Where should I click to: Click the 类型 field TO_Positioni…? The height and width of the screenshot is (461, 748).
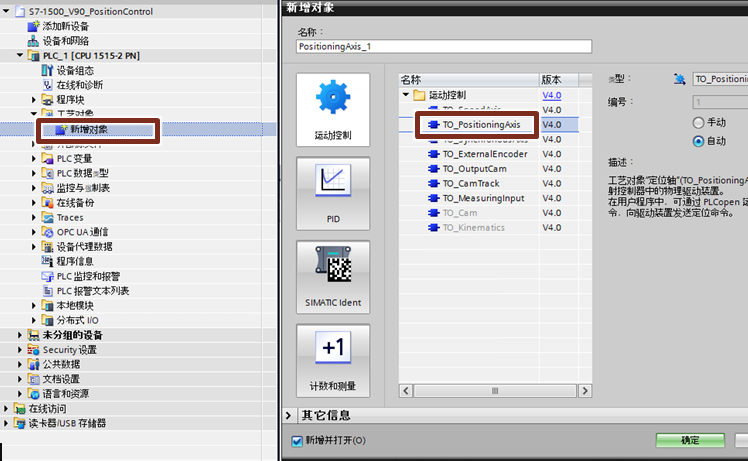[x=720, y=79]
